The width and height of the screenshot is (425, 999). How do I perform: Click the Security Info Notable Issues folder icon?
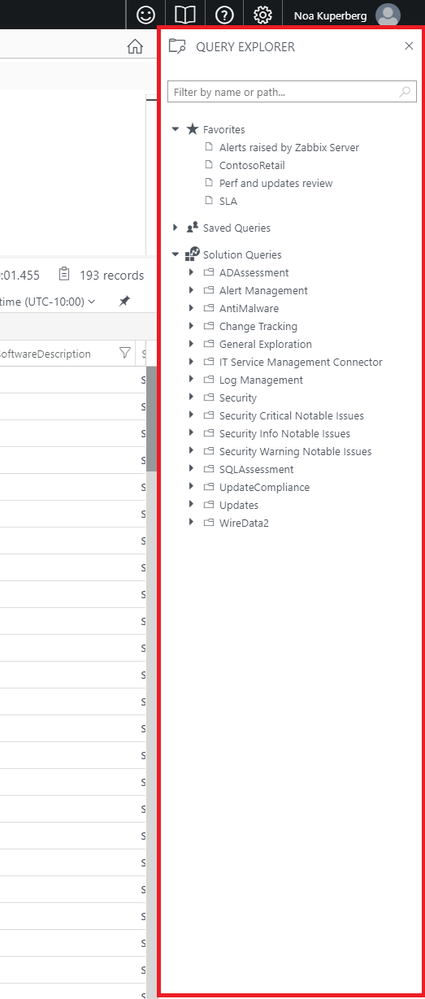[x=208, y=433]
